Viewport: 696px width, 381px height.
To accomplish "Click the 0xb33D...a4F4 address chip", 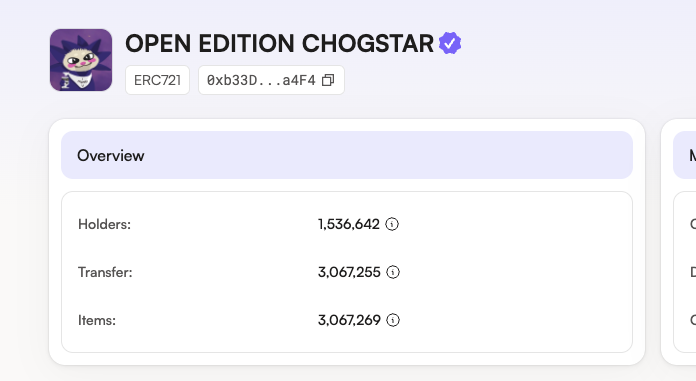I will click(x=271, y=80).
